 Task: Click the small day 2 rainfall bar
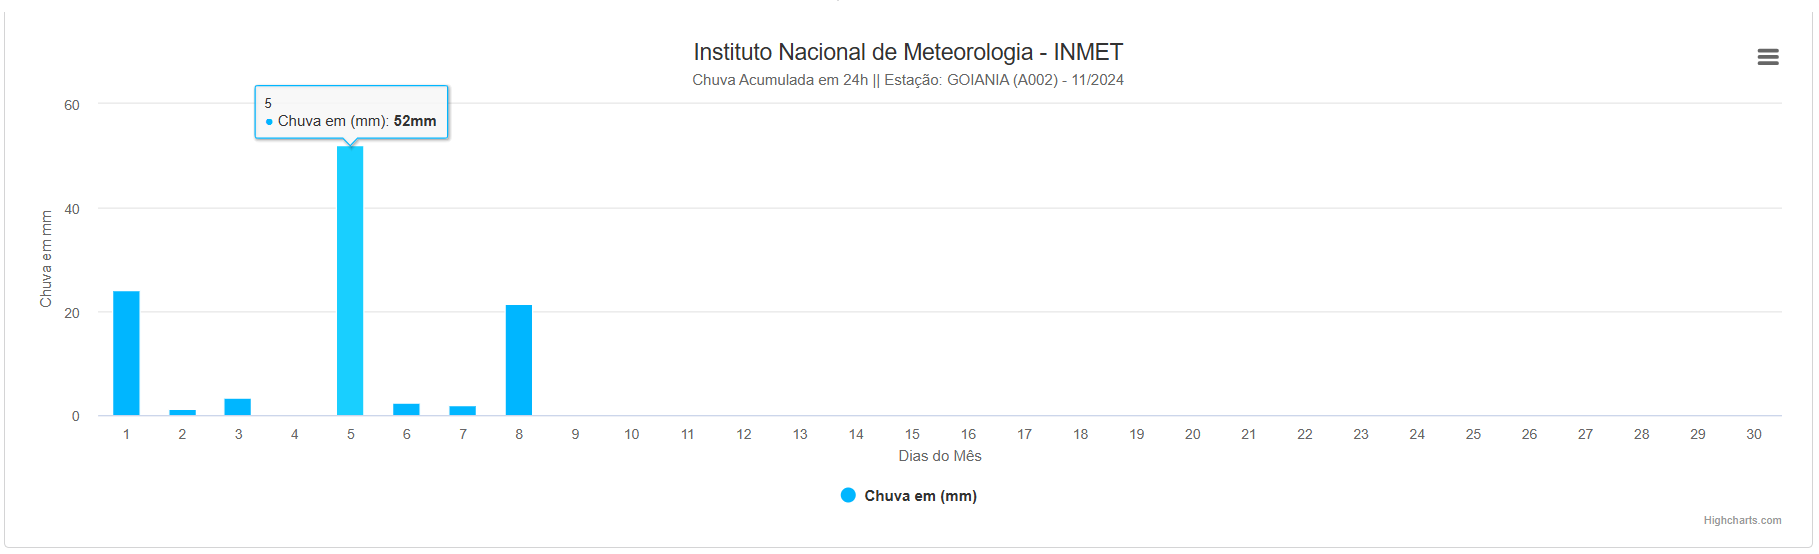click(182, 412)
